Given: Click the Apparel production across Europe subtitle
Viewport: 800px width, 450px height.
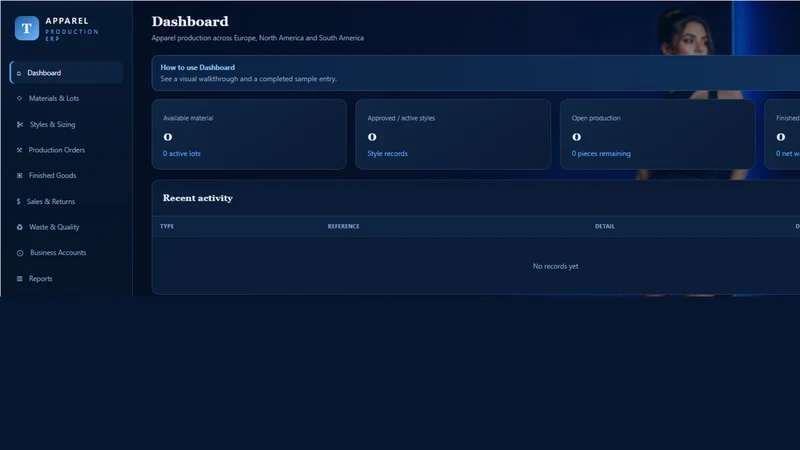Looking at the screenshot, I should pos(258,38).
